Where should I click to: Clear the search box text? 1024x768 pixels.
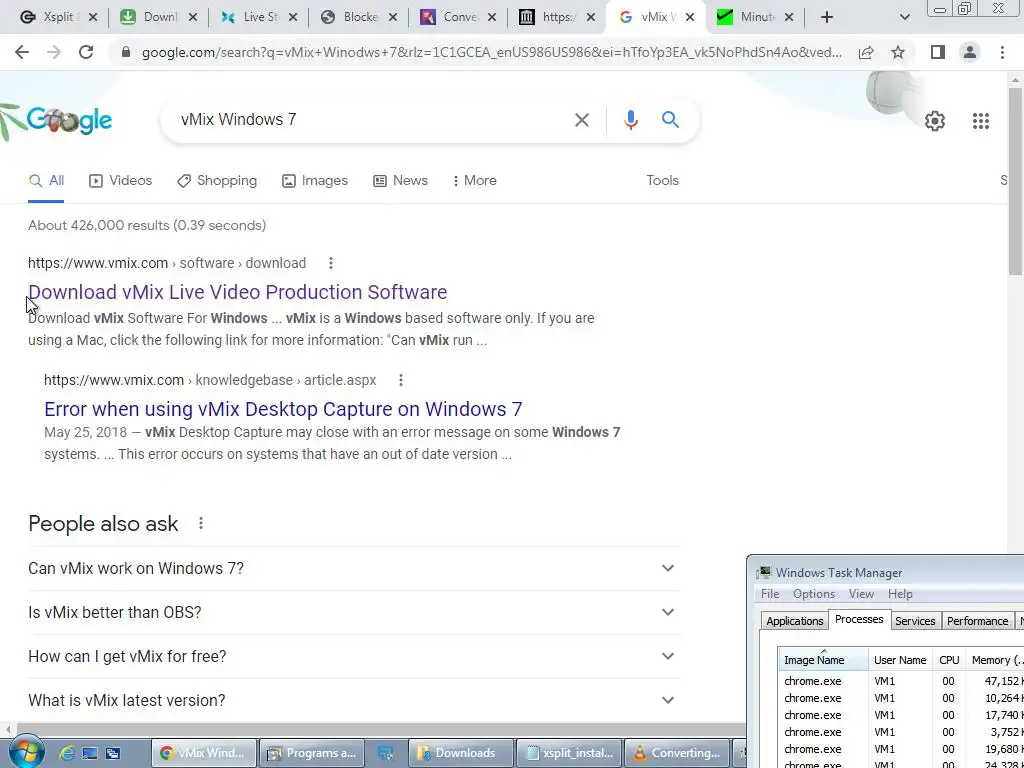point(581,120)
